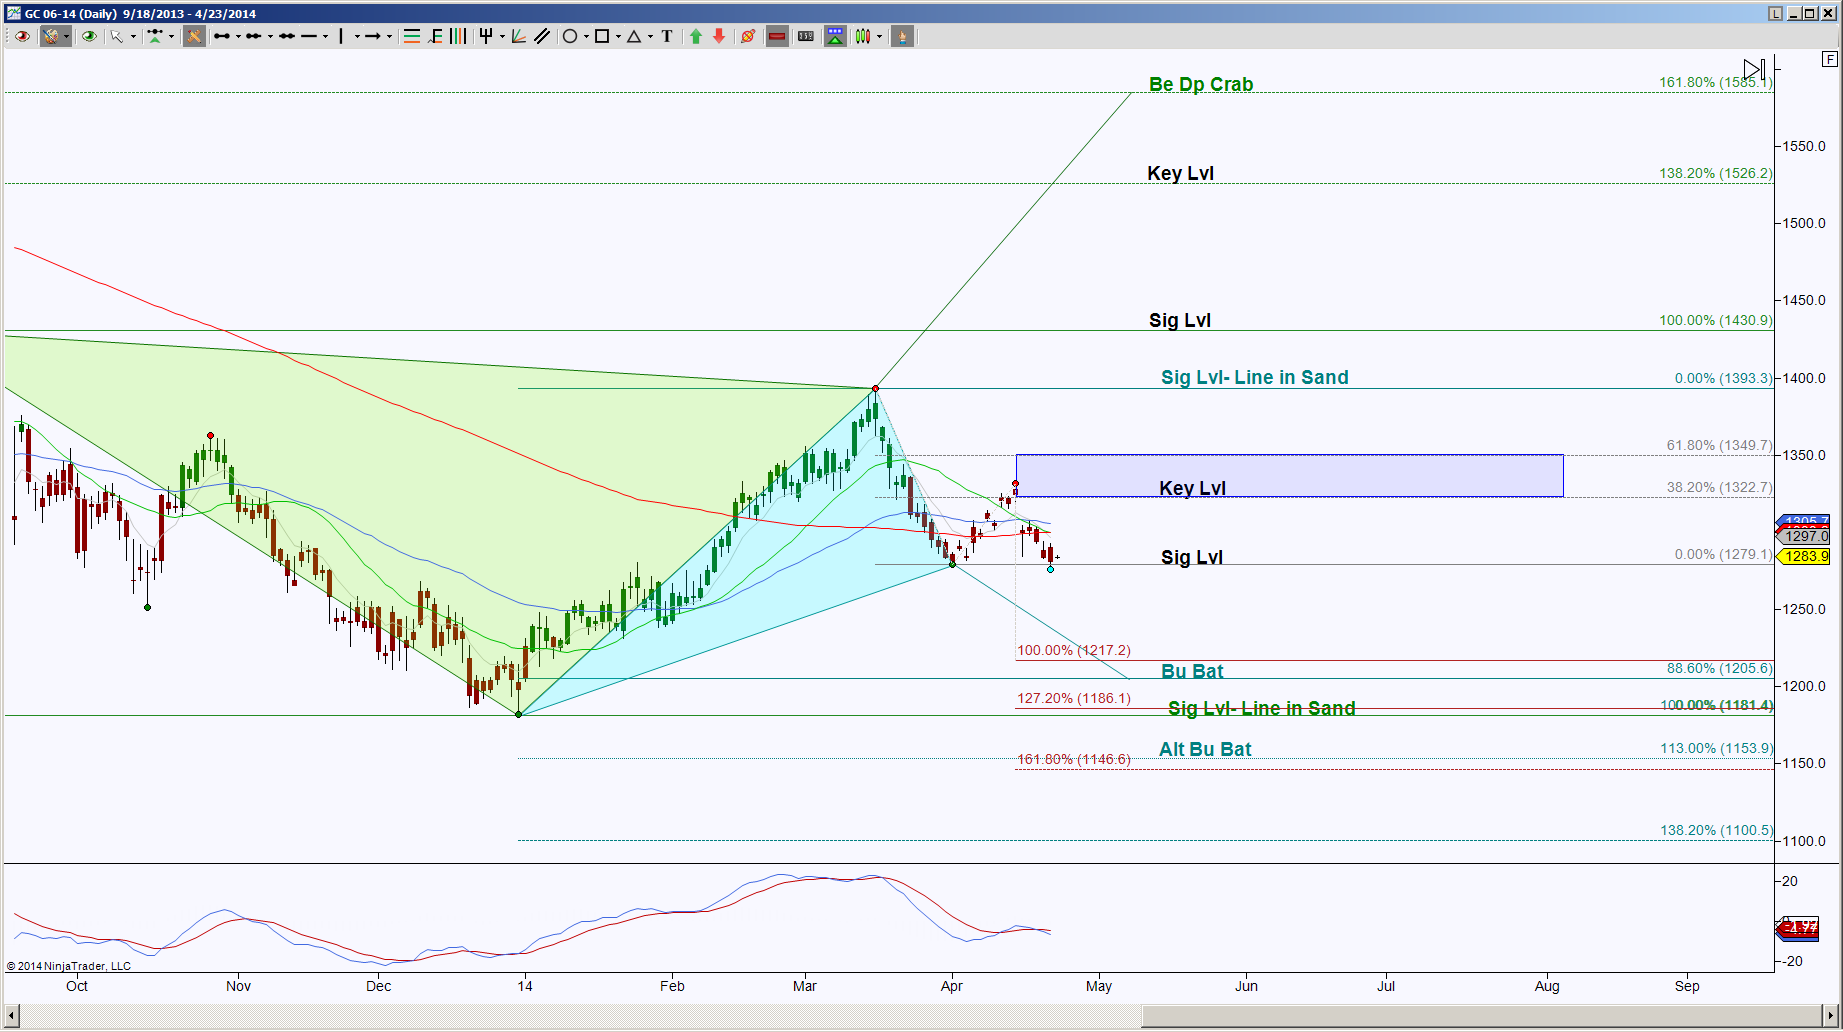The width and height of the screenshot is (1843, 1032).
Task: Select the Fibonacci time extension bars tool
Action: click(458, 36)
